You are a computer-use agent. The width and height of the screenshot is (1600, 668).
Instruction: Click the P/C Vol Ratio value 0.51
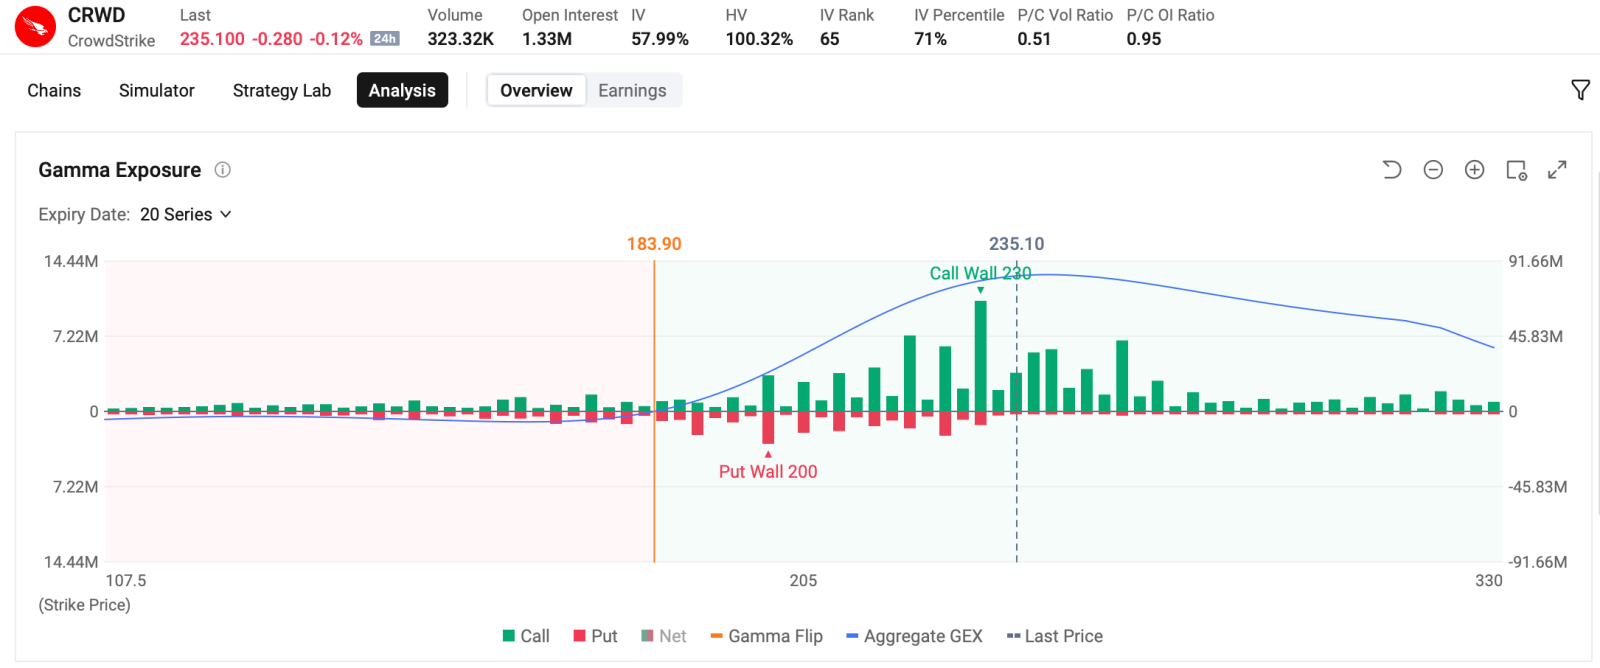[x=1034, y=39]
